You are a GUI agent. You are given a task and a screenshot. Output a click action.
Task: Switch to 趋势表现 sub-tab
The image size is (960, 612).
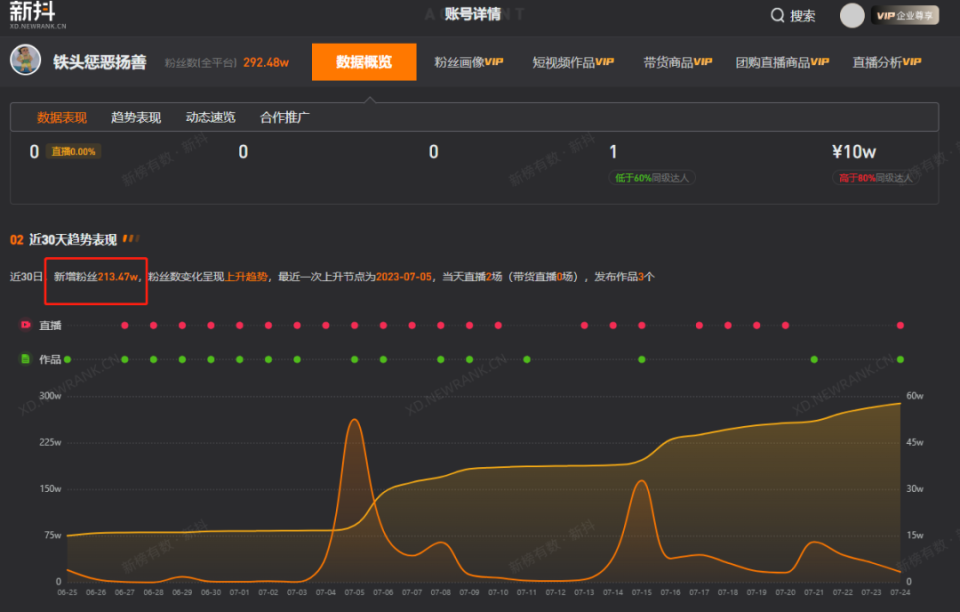[x=136, y=118]
